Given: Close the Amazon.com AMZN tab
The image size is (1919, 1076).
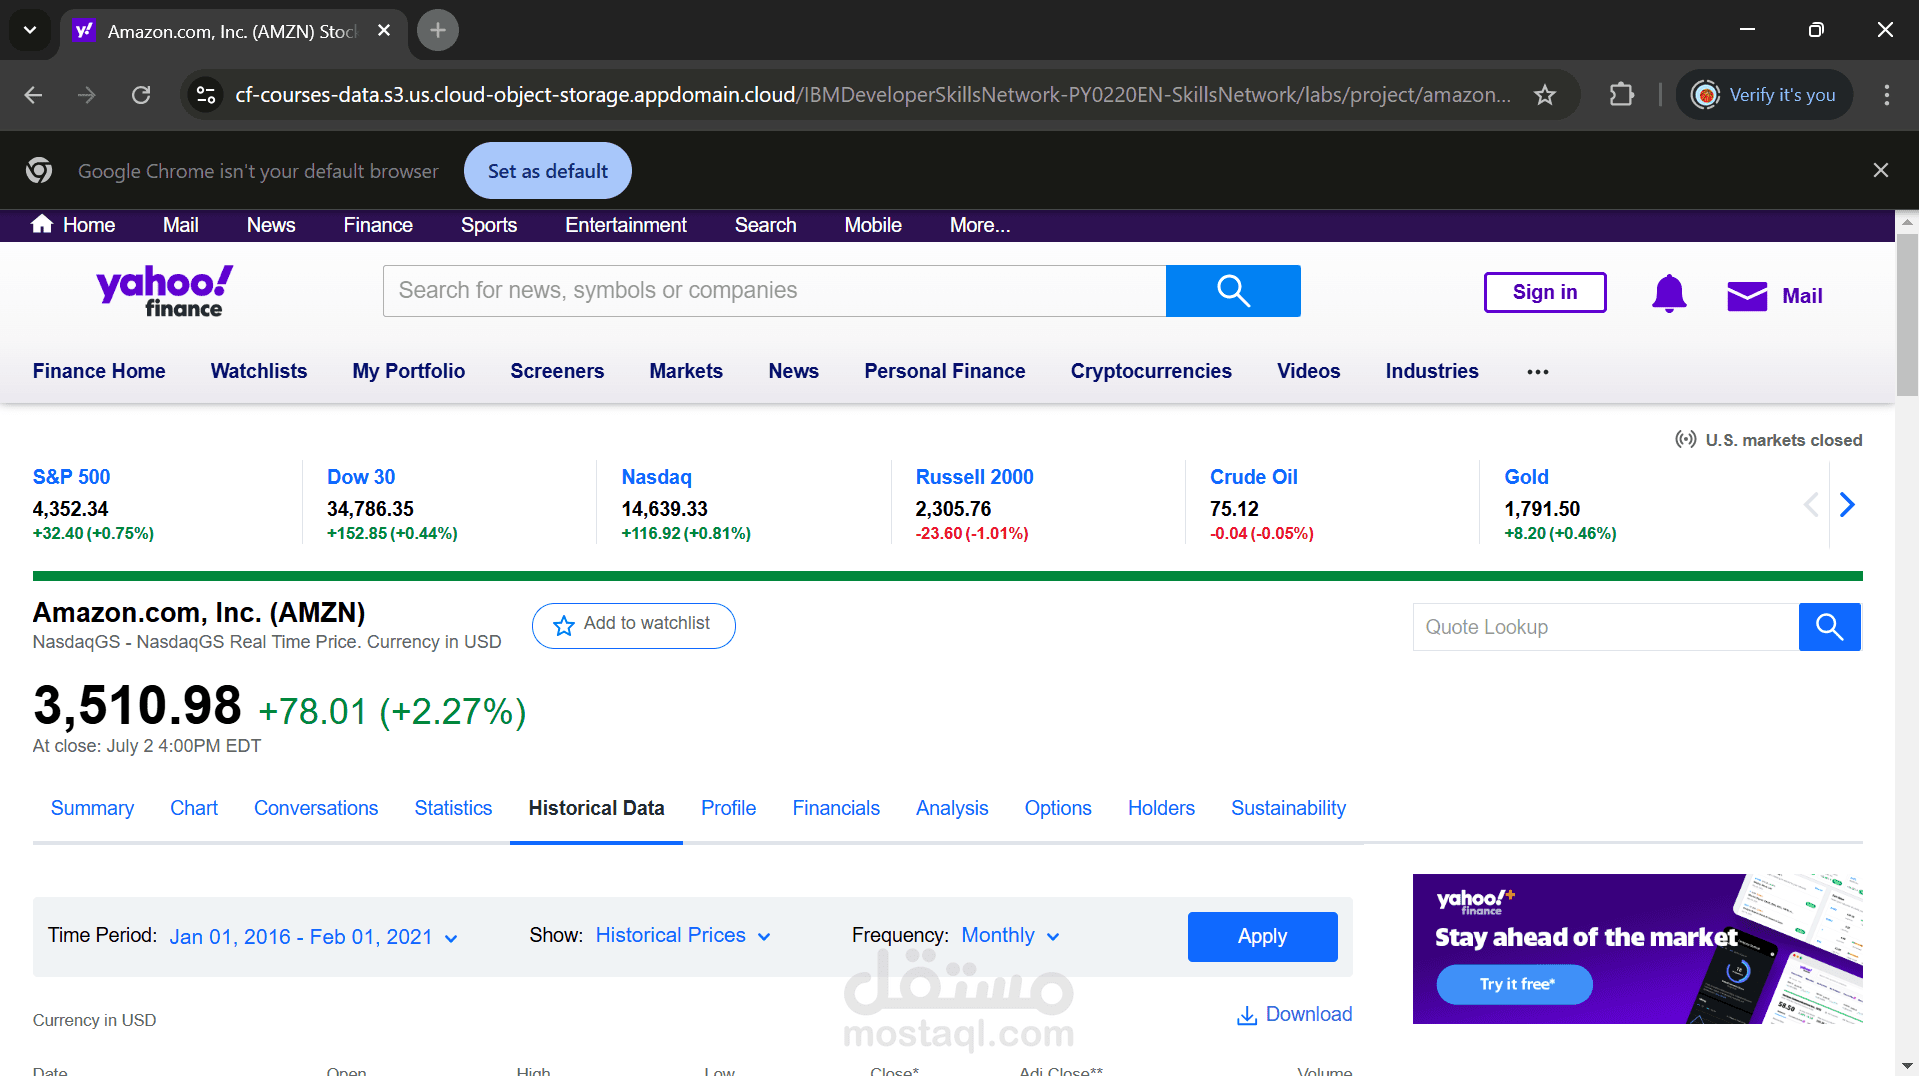Looking at the screenshot, I should pyautogui.click(x=384, y=31).
